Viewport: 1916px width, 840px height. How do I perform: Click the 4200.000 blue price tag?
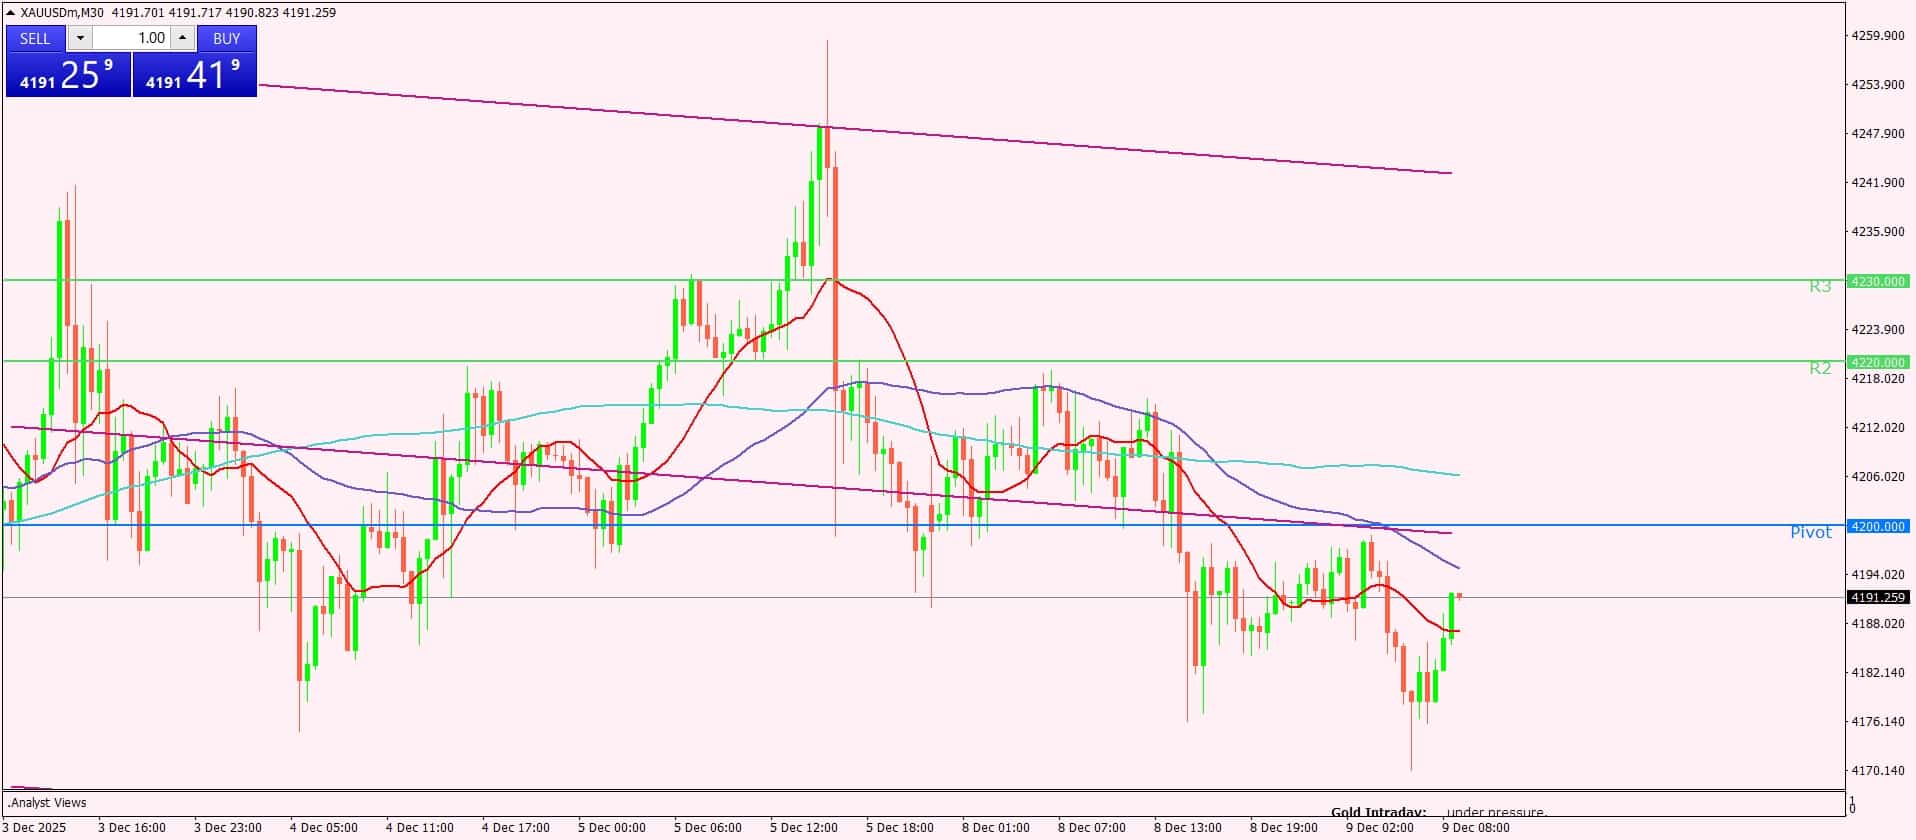coord(1878,526)
